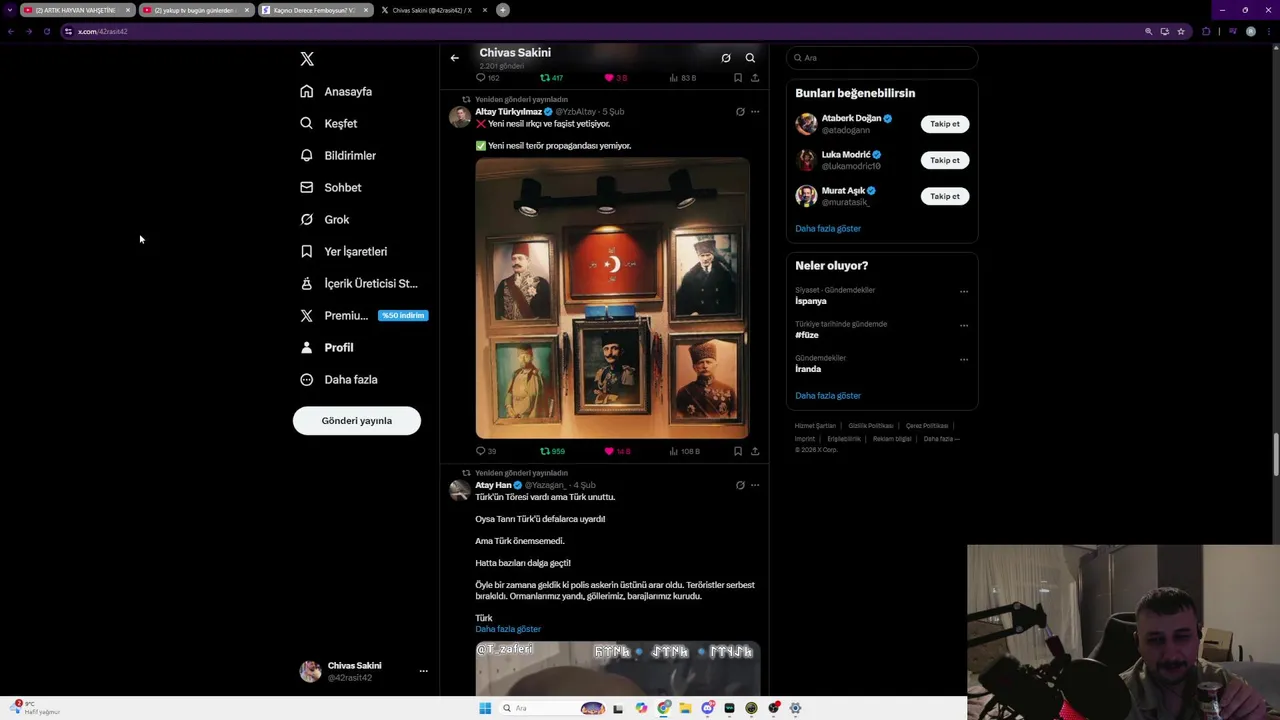Image resolution: width=1280 pixels, height=720 pixels.
Task: Open Discord from taskbar
Action: 708,708
